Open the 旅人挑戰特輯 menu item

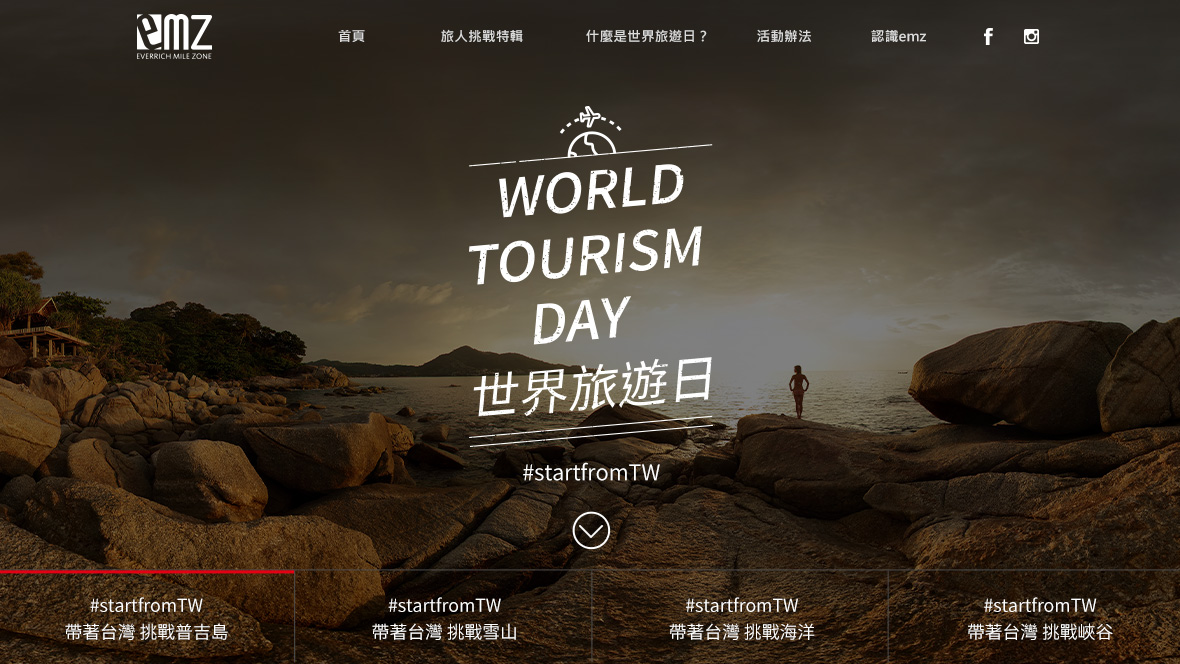(x=481, y=37)
